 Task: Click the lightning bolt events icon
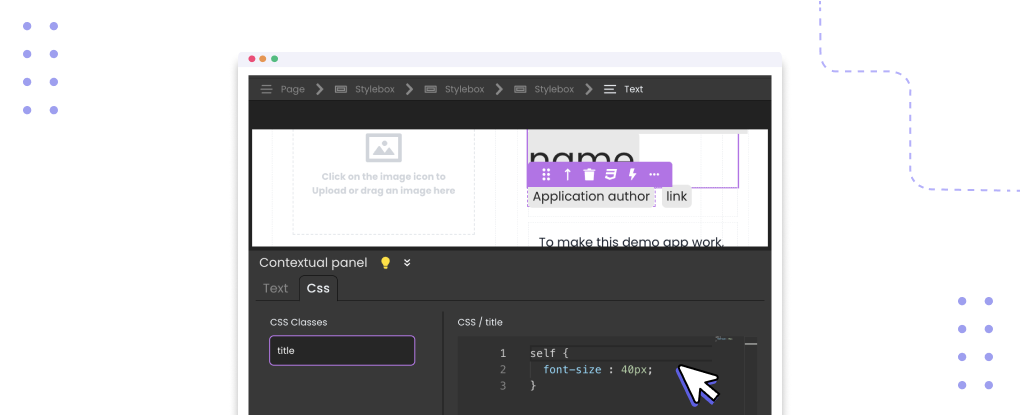click(632, 175)
